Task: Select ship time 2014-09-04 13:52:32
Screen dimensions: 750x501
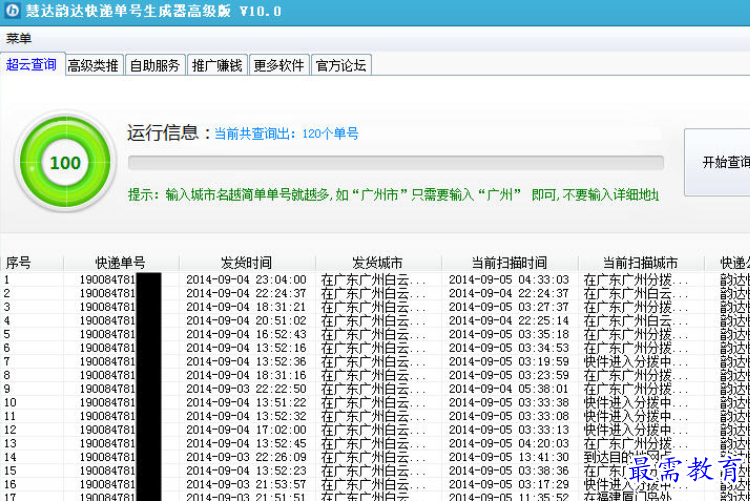Action: (246, 416)
